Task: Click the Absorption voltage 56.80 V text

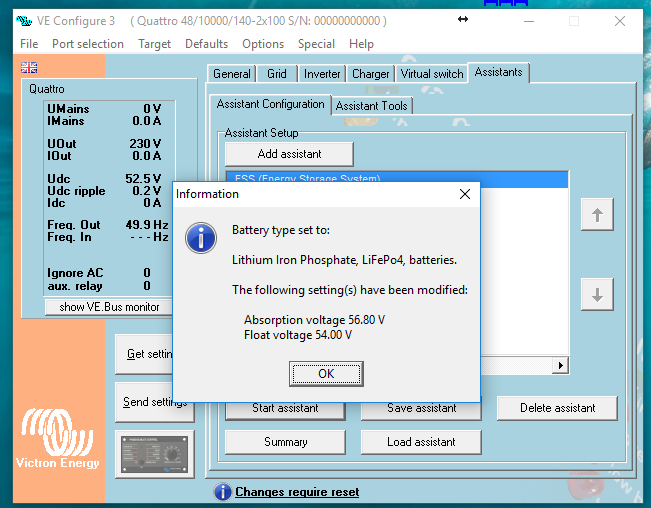Action: tap(314, 320)
